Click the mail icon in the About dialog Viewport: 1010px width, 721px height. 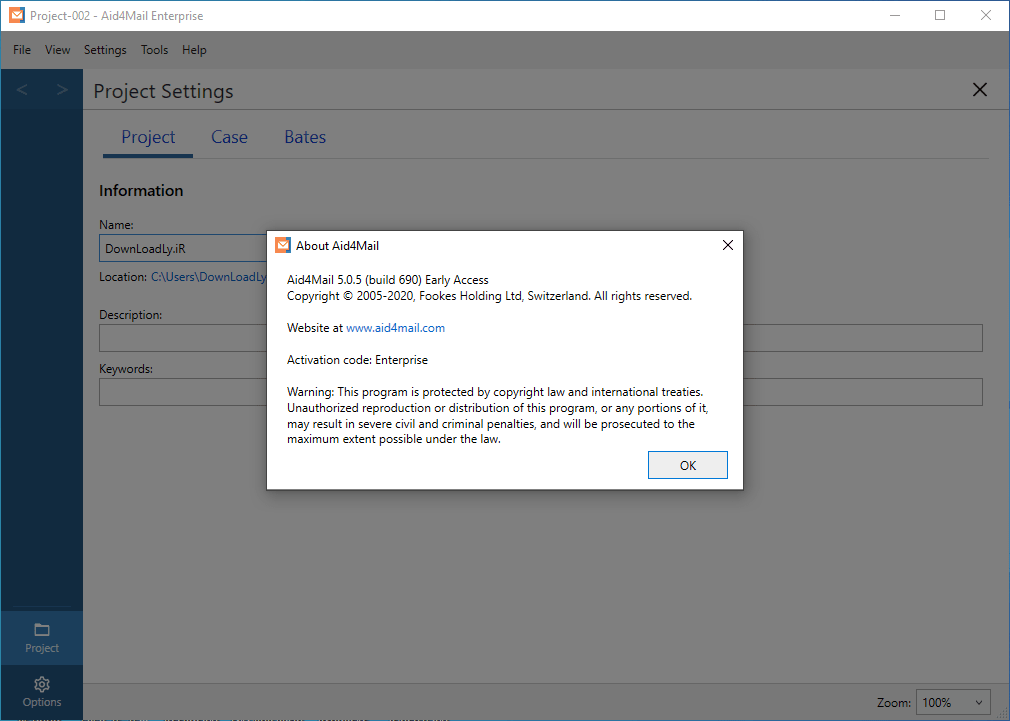tap(283, 245)
